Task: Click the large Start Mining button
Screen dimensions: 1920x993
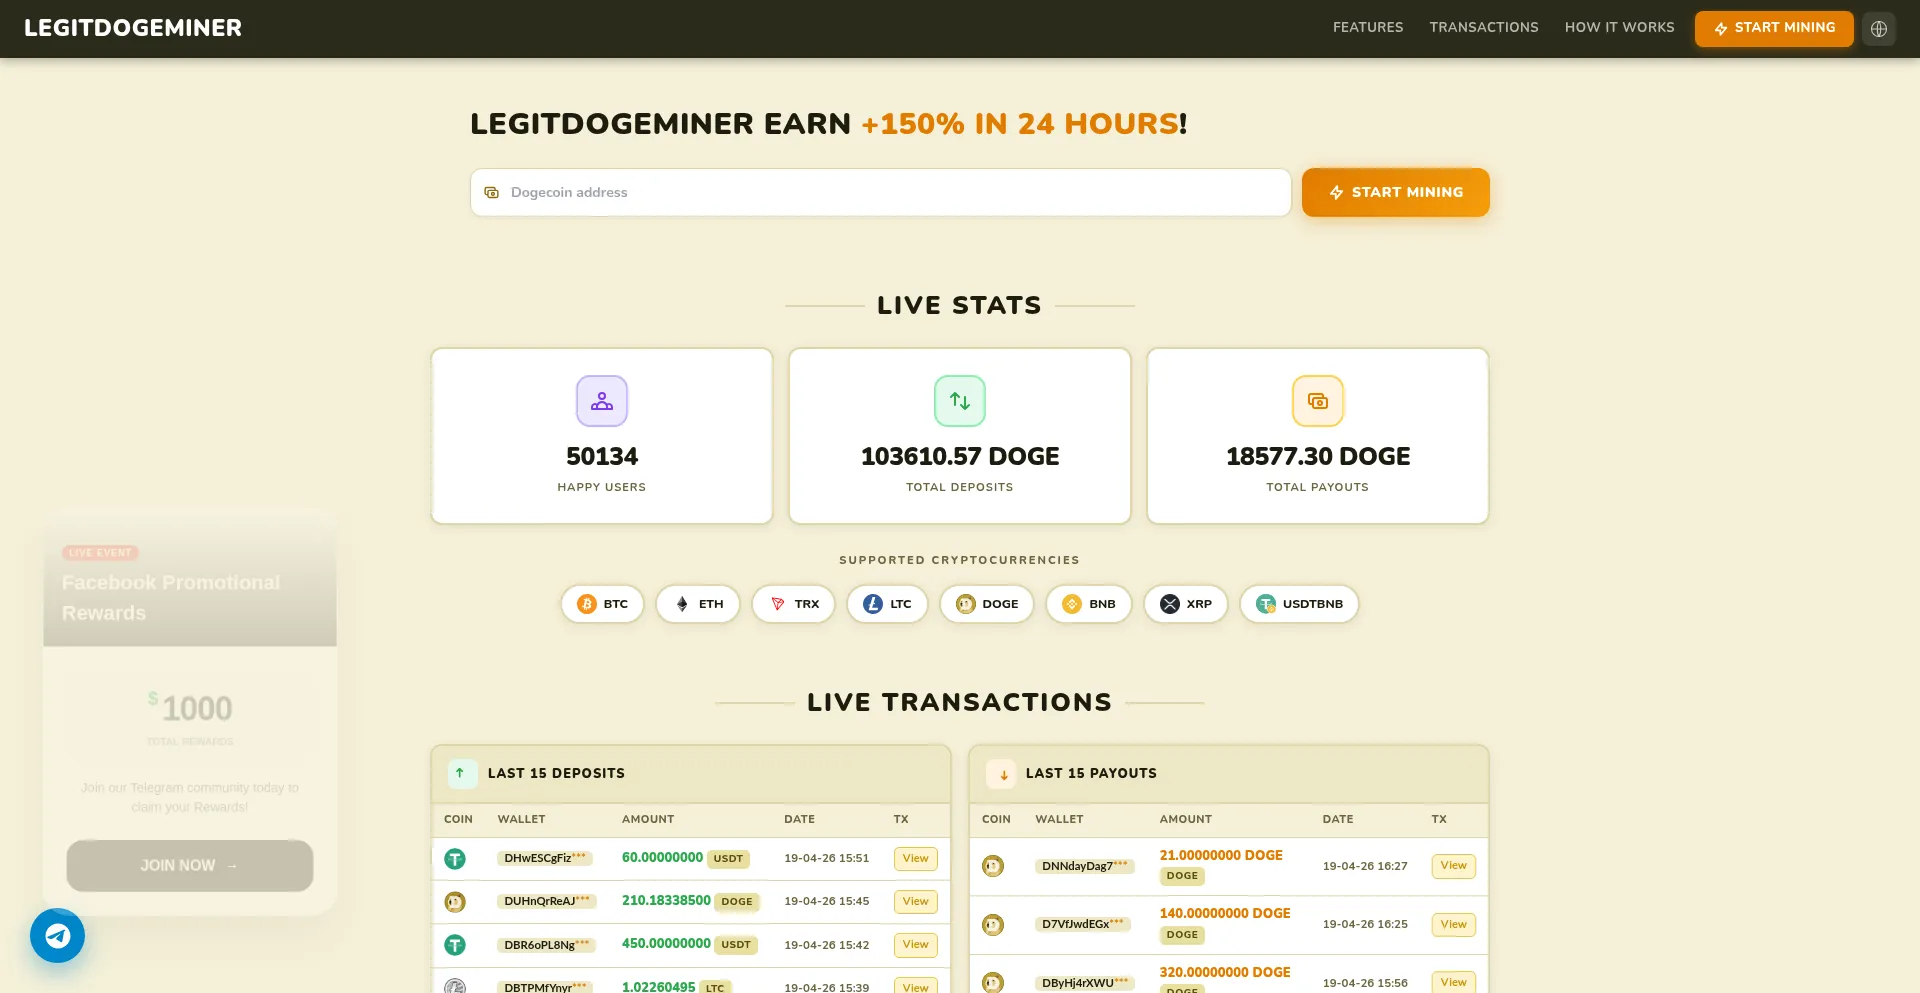Action: [1395, 192]
